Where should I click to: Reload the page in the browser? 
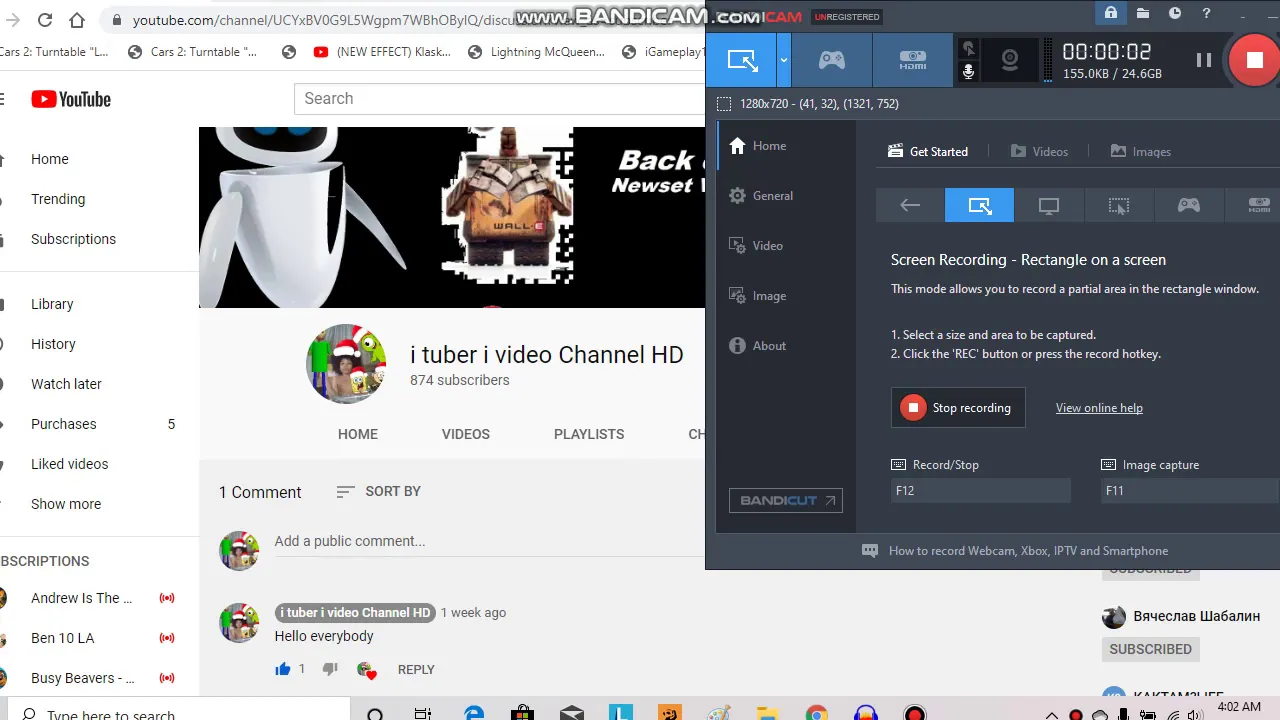click(45, 20)
